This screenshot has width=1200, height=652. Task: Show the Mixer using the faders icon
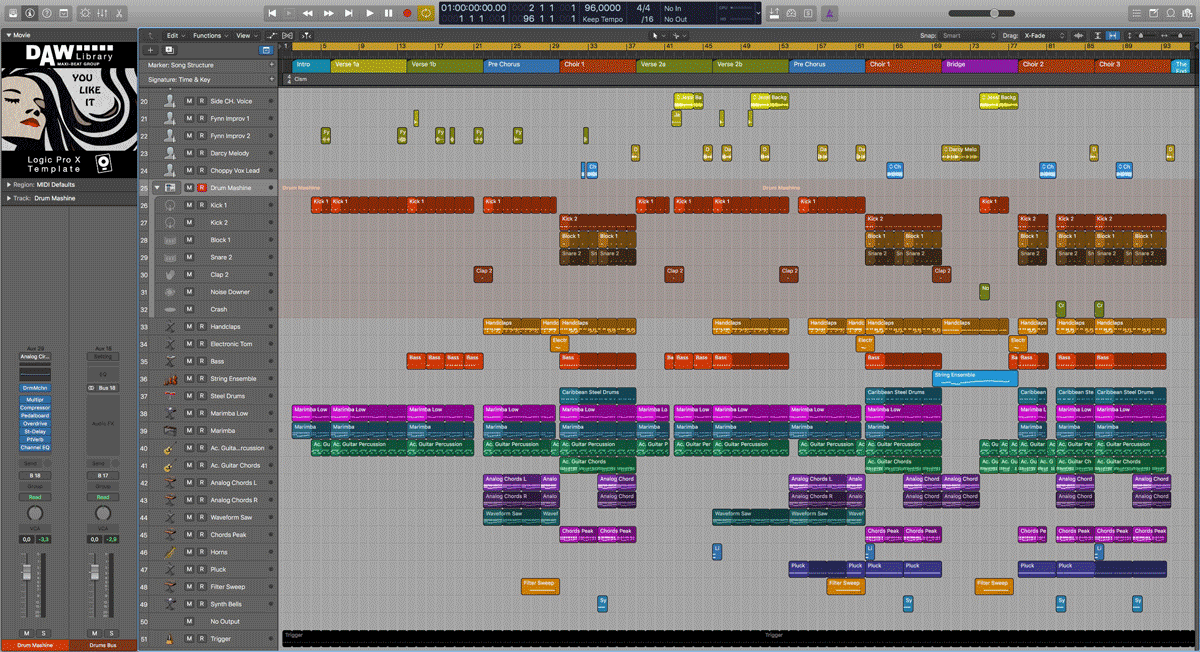102,13
